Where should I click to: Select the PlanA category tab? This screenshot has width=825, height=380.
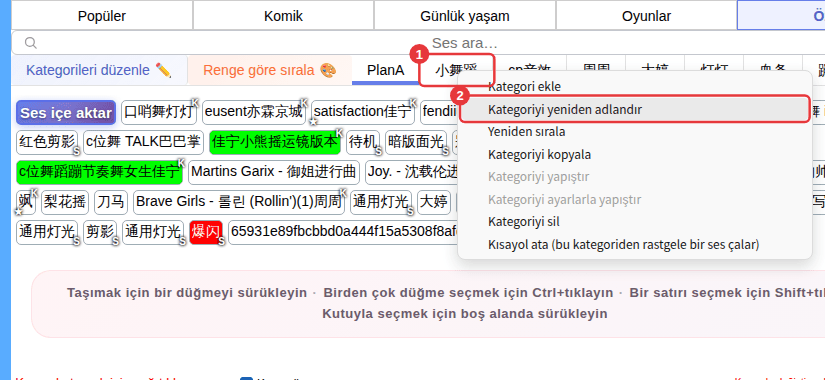(386, 70)
